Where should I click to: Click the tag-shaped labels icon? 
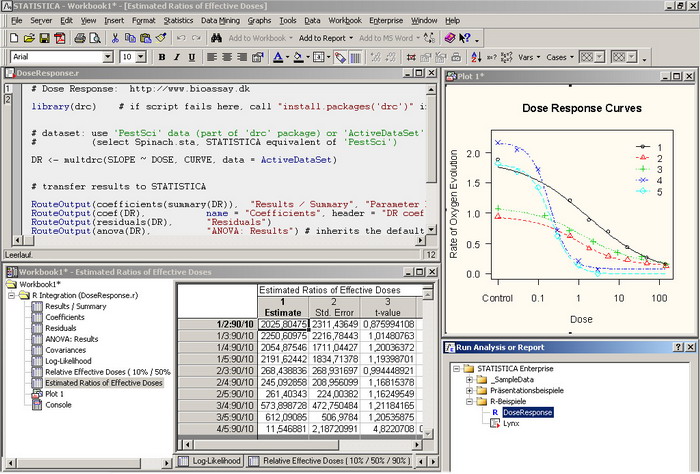pos(340,57)
